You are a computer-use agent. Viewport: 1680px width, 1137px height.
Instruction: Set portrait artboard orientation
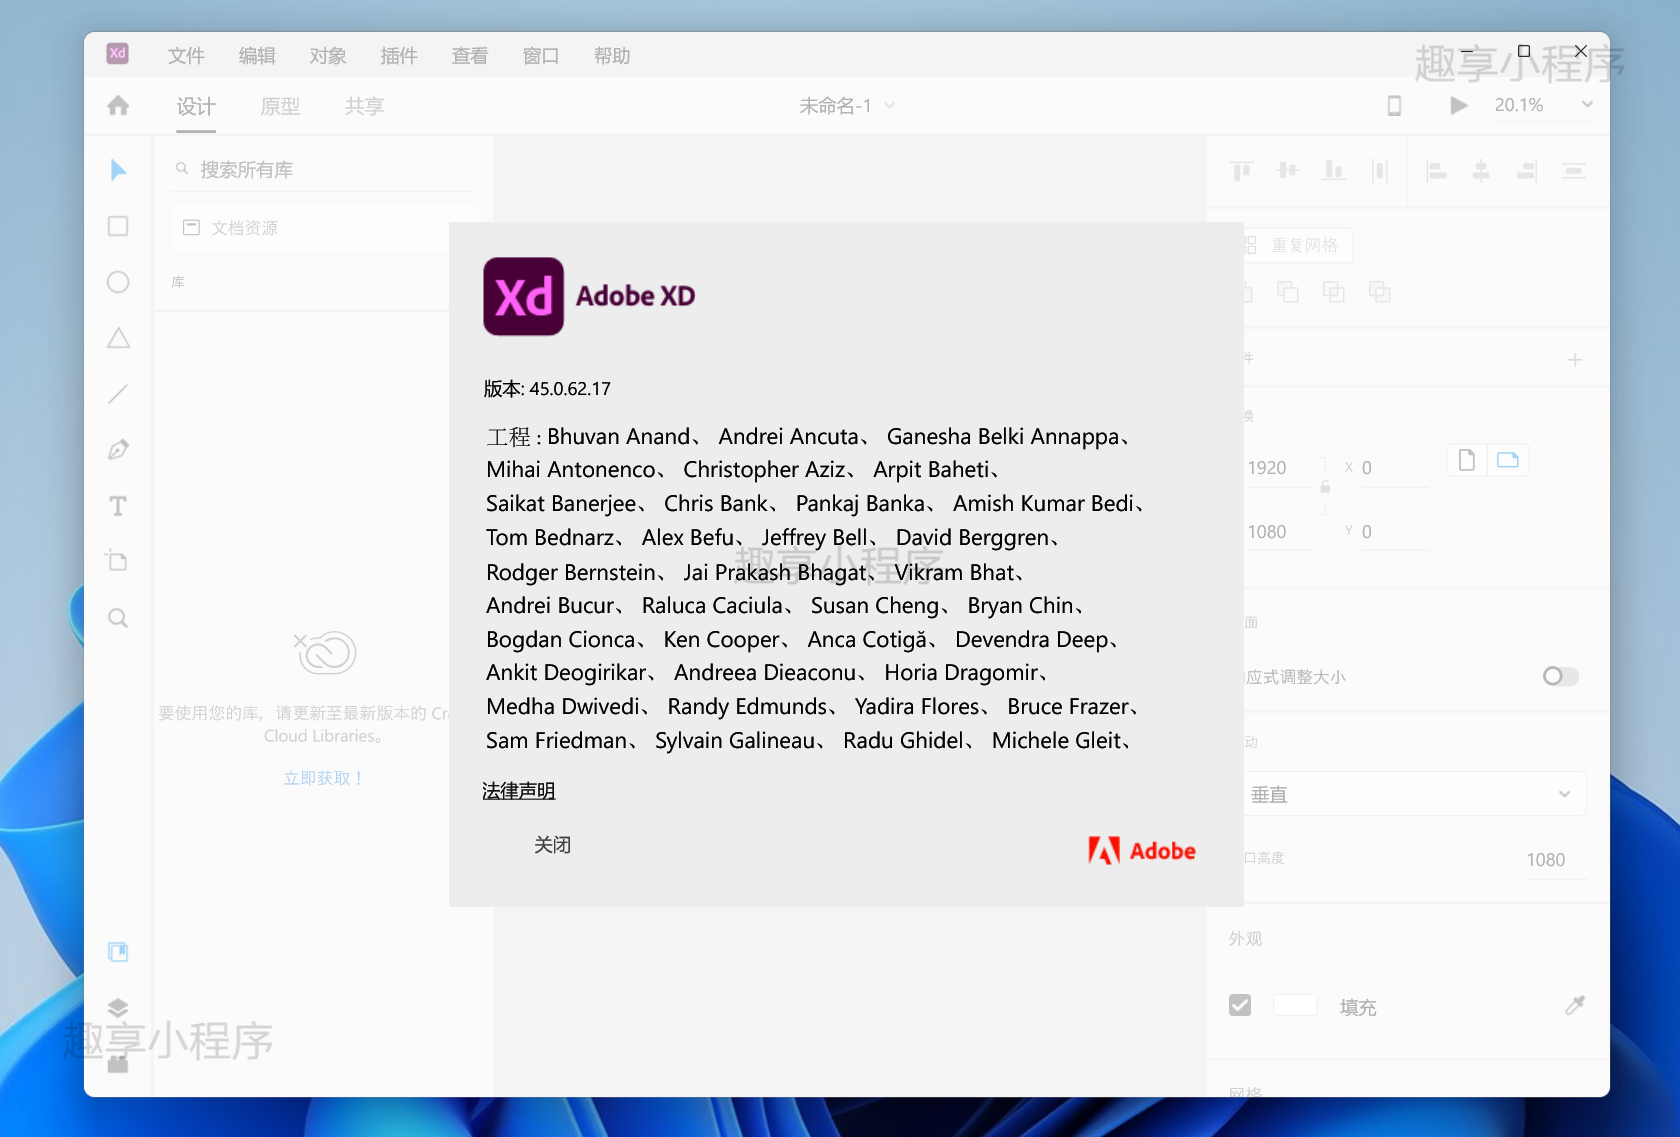point(1467,460)
